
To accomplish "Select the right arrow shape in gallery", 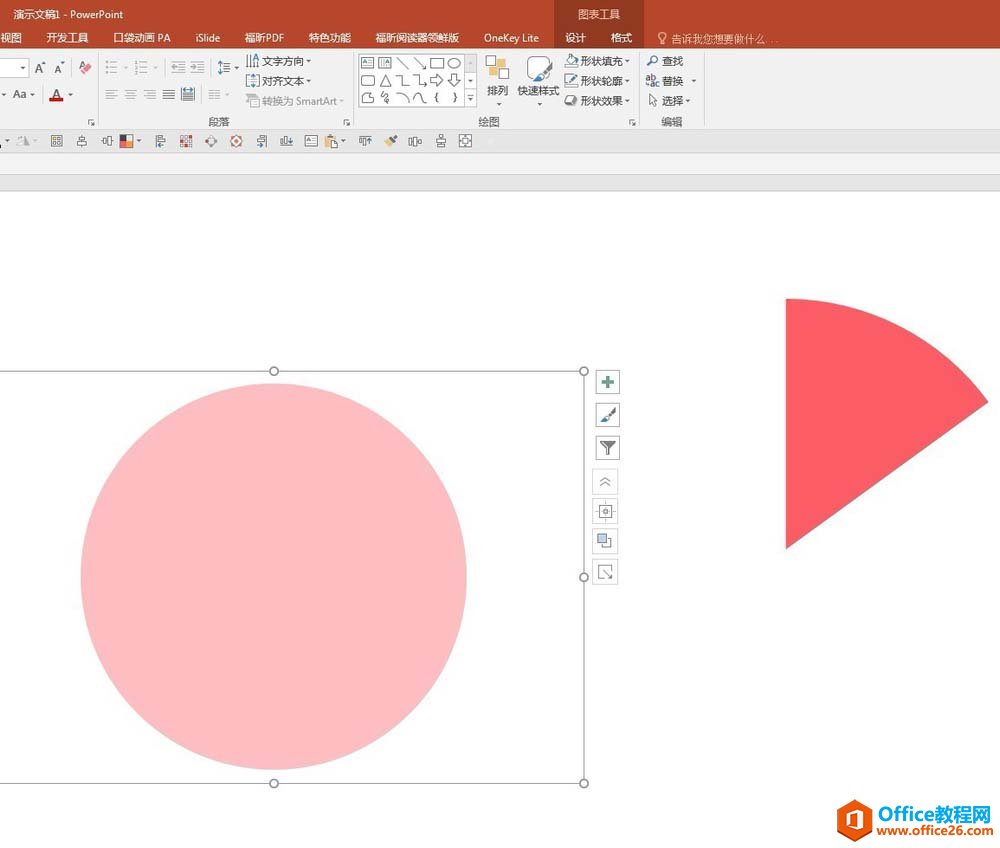I will 436,80.
